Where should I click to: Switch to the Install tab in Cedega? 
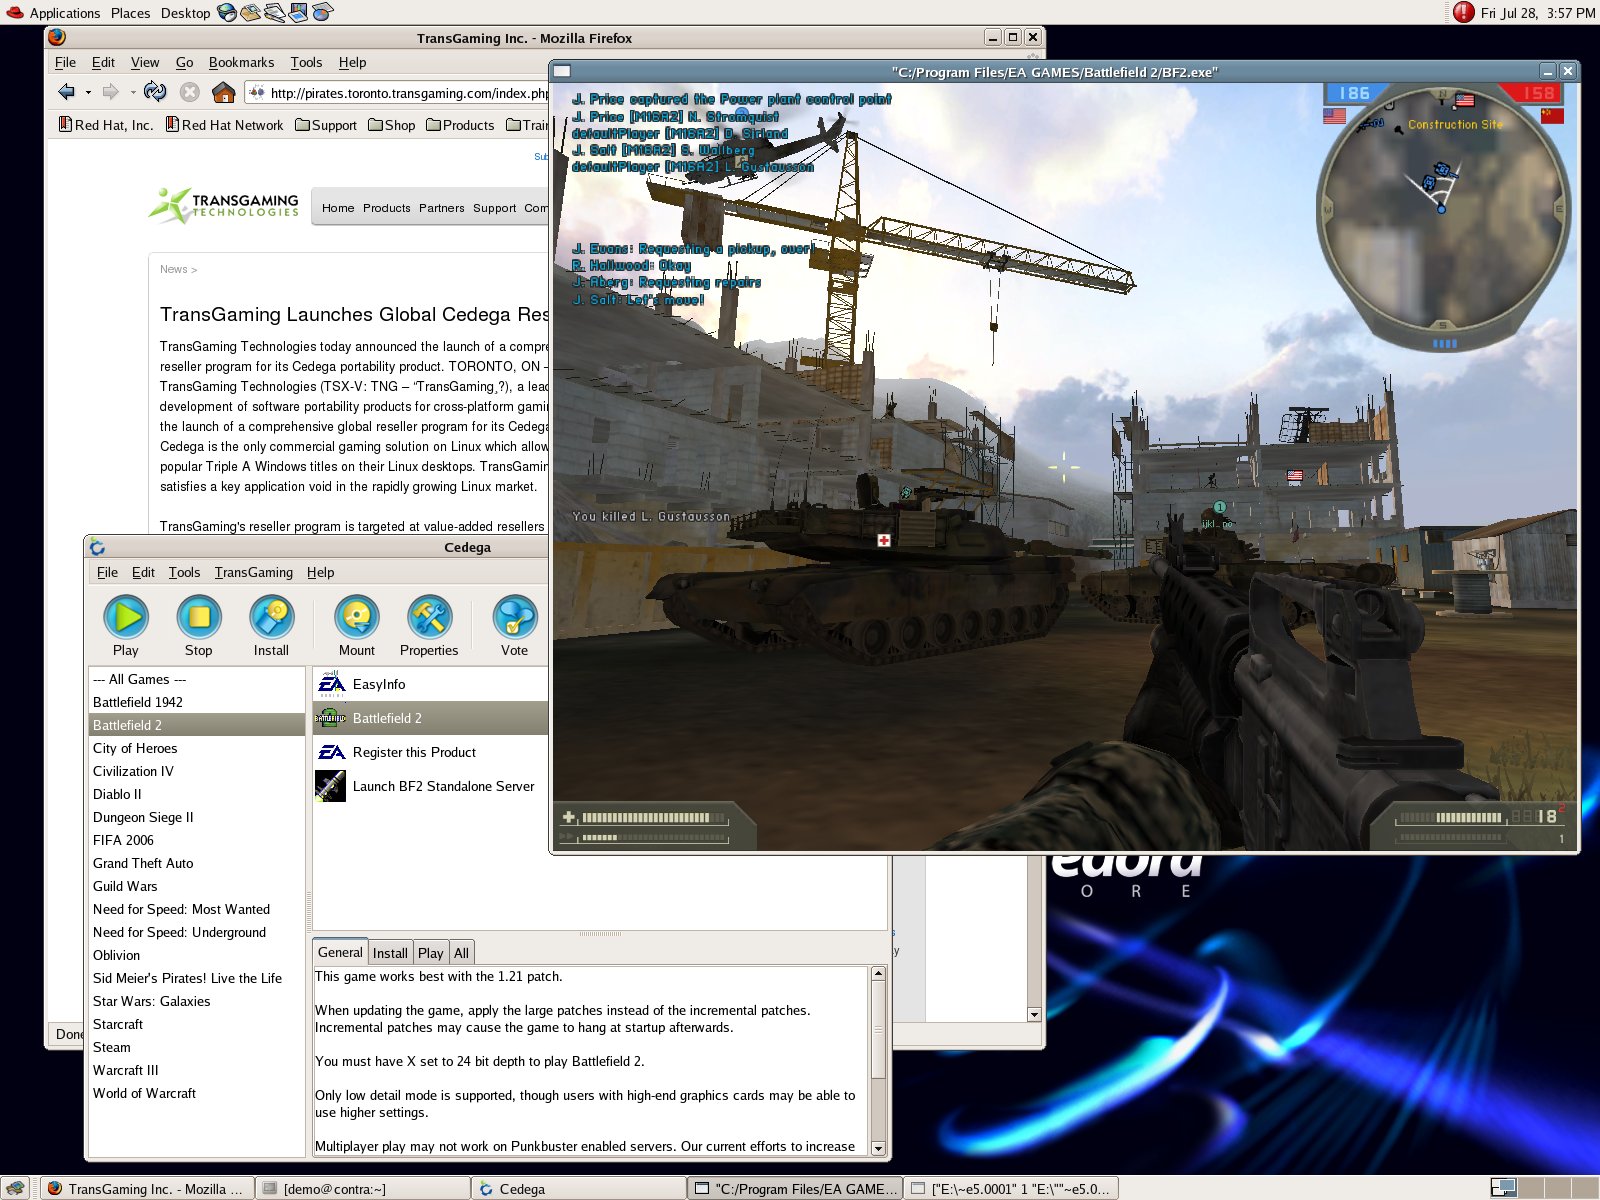390,953
